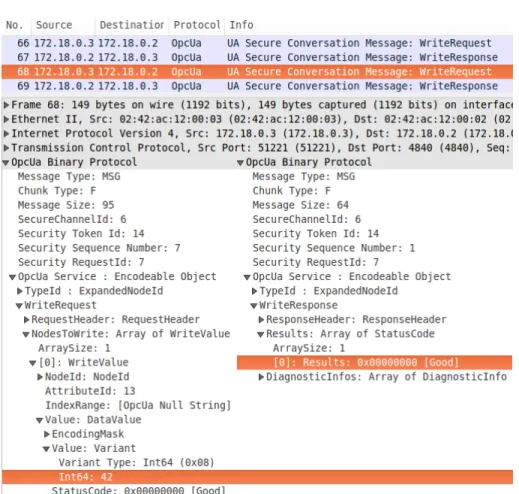
Task: Select Security Sequence Number: 1 field
Action: click(x=334, y=248)
